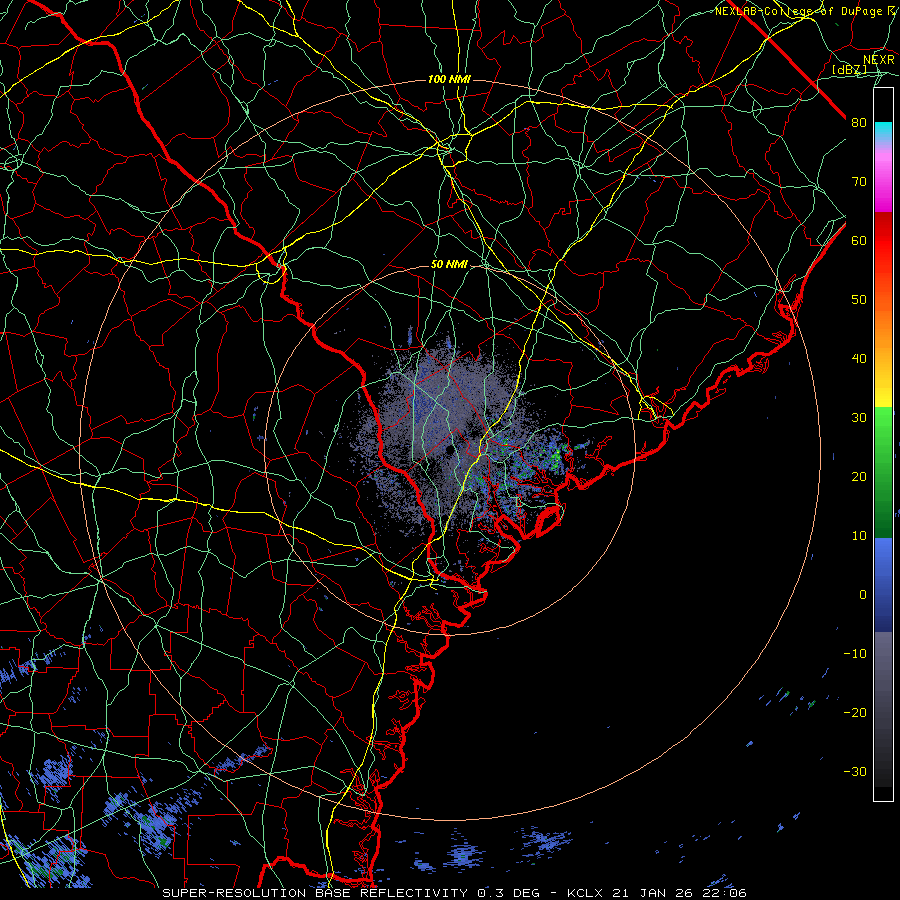Click the Super-Resolution Base Reflectivity caption
The height and width of the screenshot is (900, 900).
click(x=315, y=893)
